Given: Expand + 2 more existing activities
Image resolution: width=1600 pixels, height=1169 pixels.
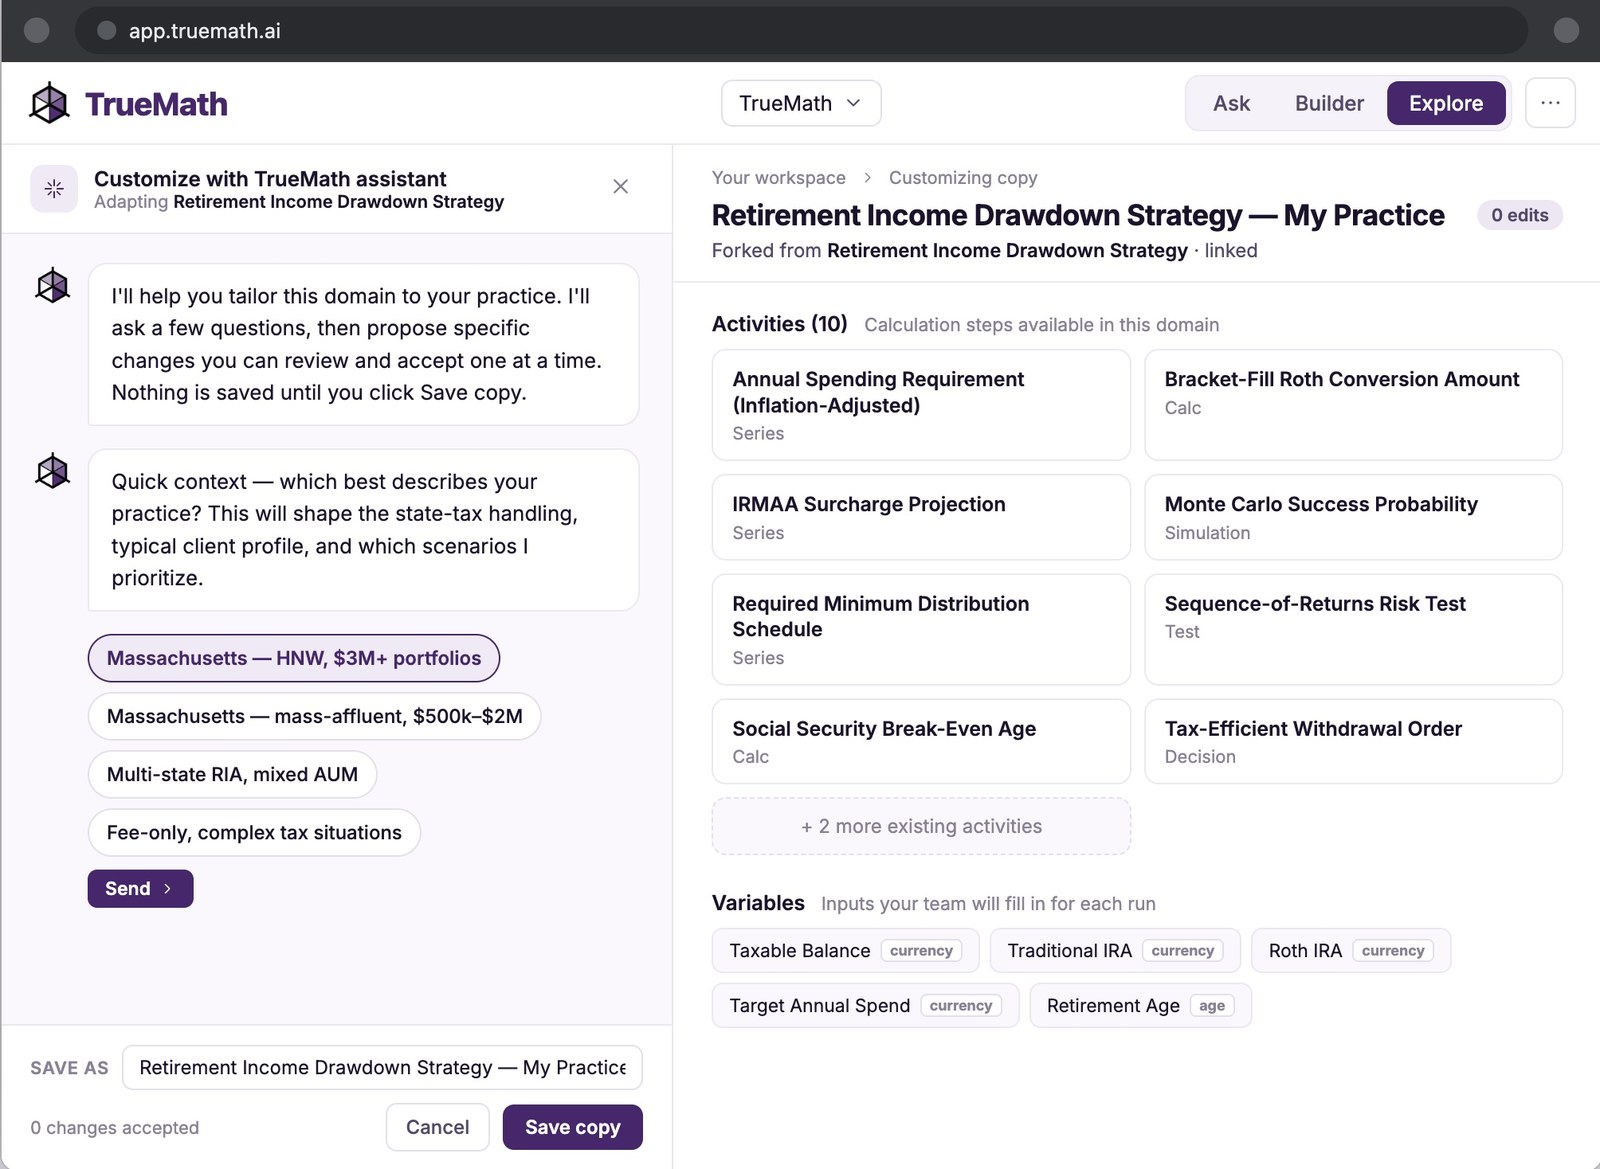Looking at the screenshot, I should pyautogui.click(x=921, y=826).
